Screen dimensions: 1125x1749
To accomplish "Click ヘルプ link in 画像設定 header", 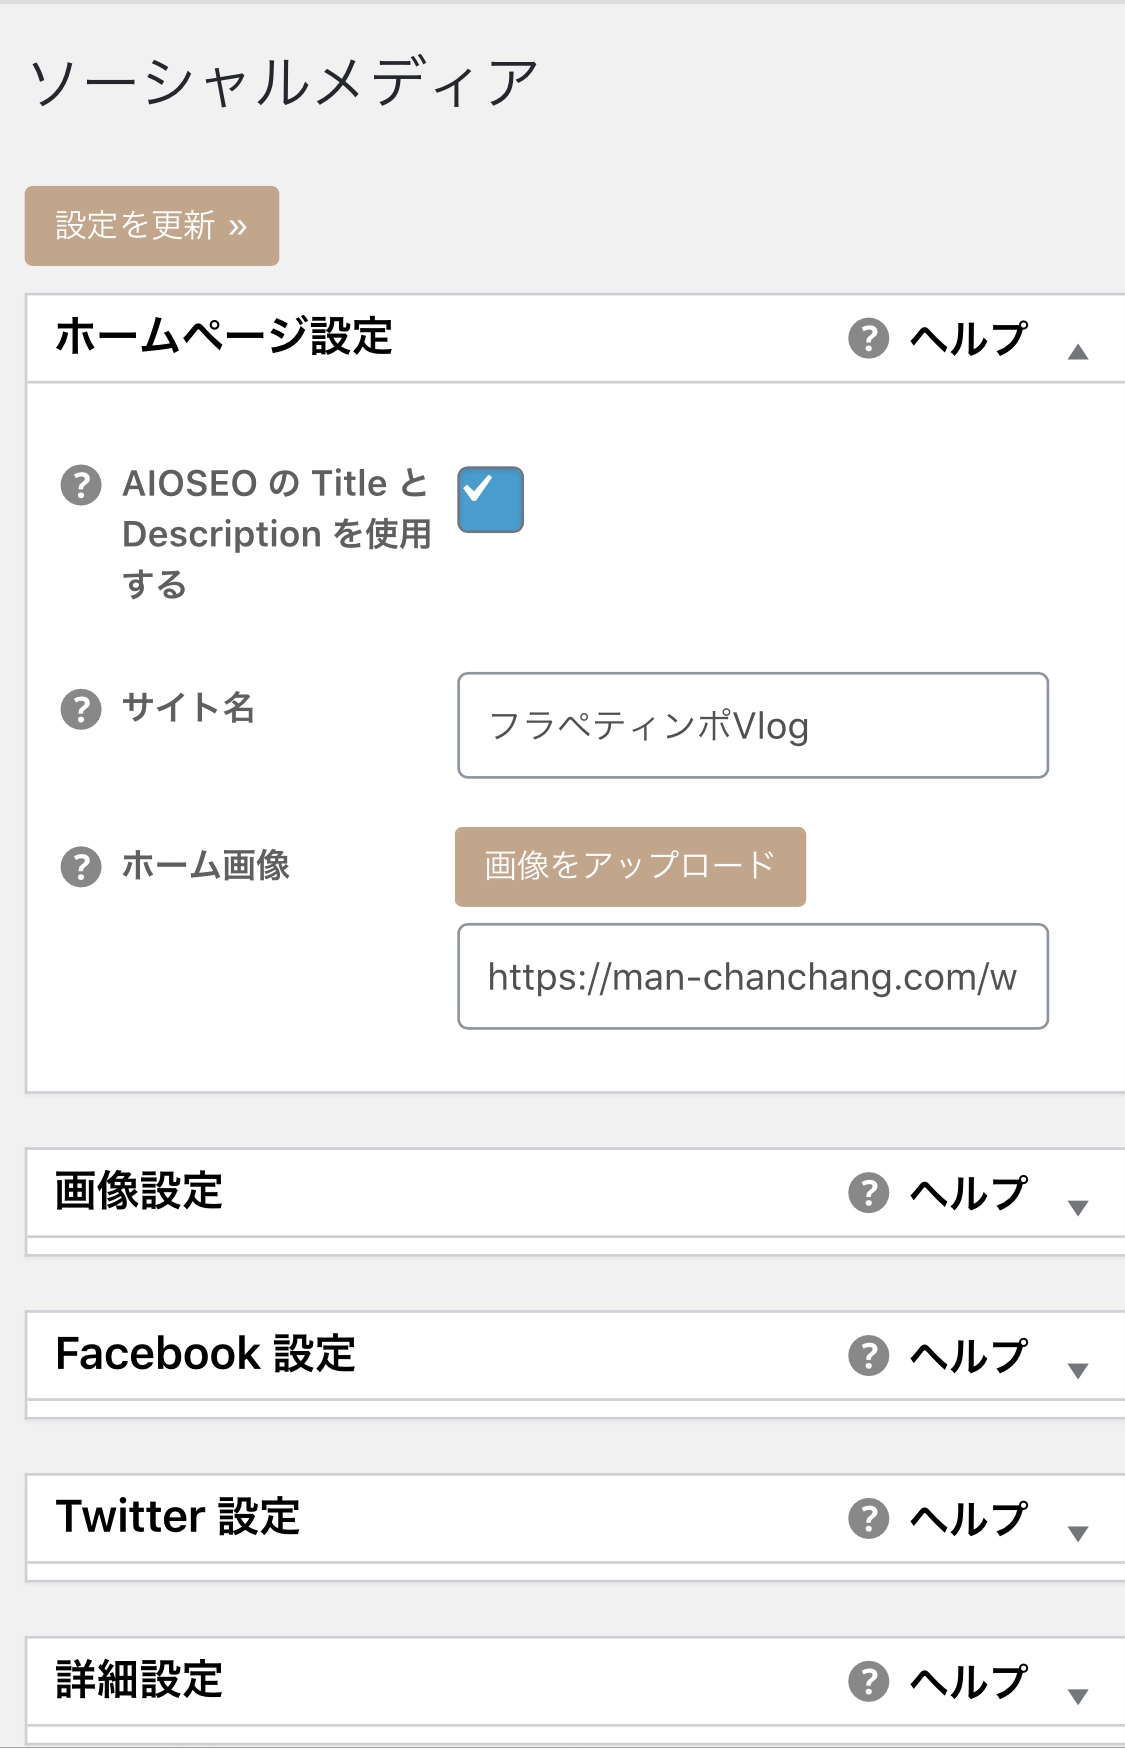I will [x=968, y=1192].
